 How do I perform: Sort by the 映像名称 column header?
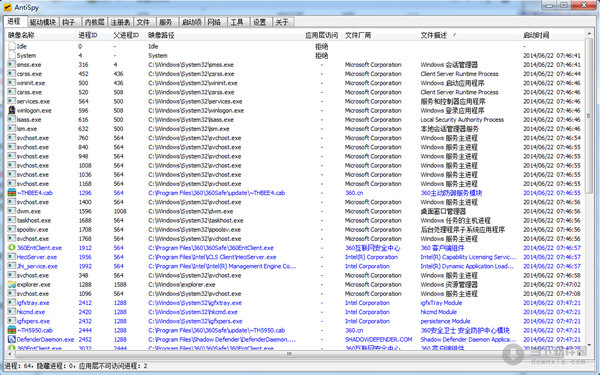40,35
